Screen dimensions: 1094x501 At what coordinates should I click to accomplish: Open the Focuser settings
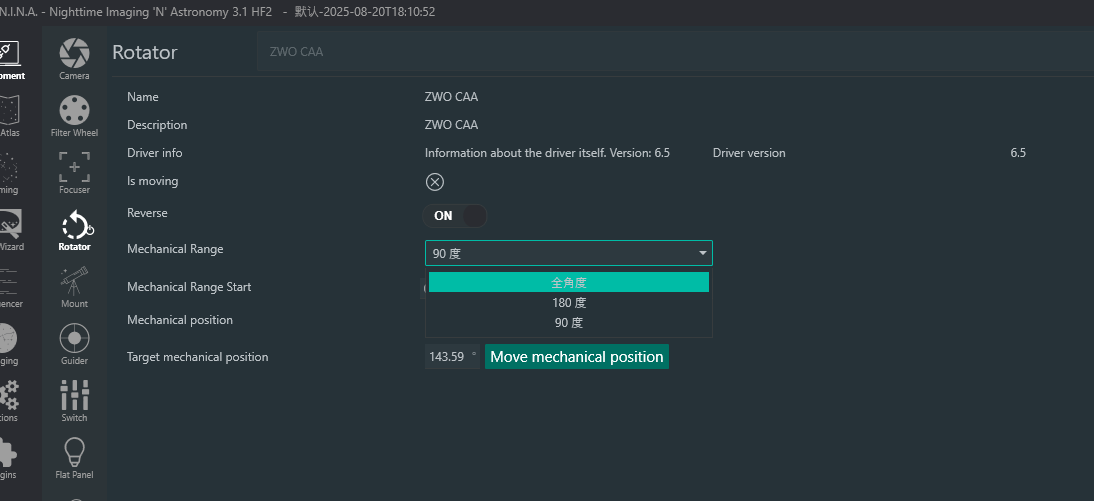[x=74, y=173]
